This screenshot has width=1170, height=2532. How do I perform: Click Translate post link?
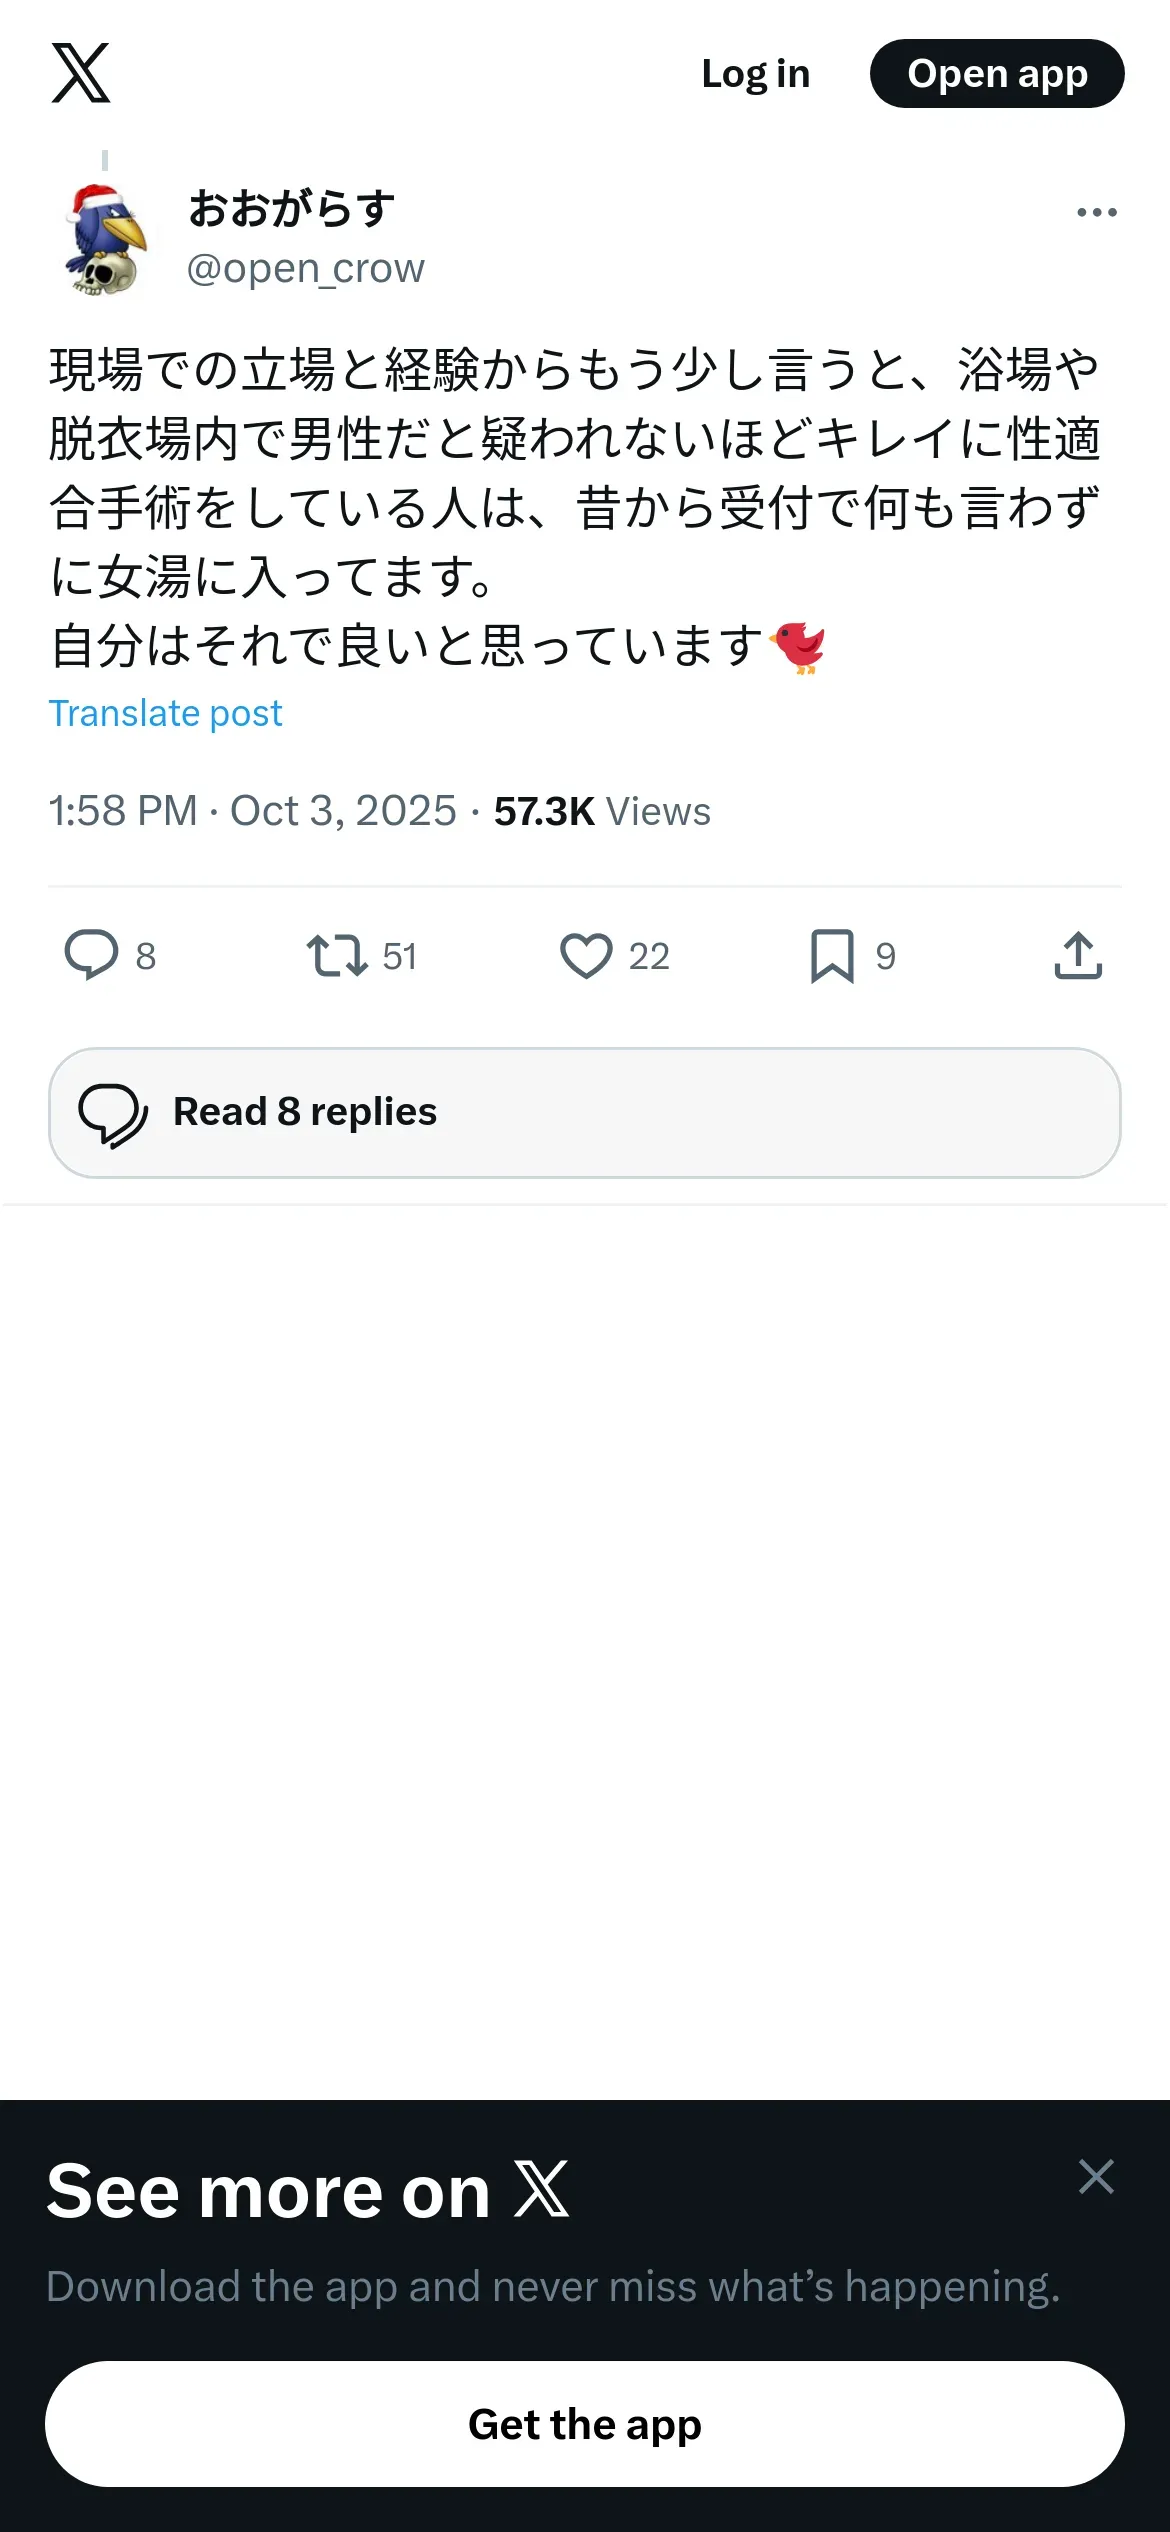[x=165, y=713]
